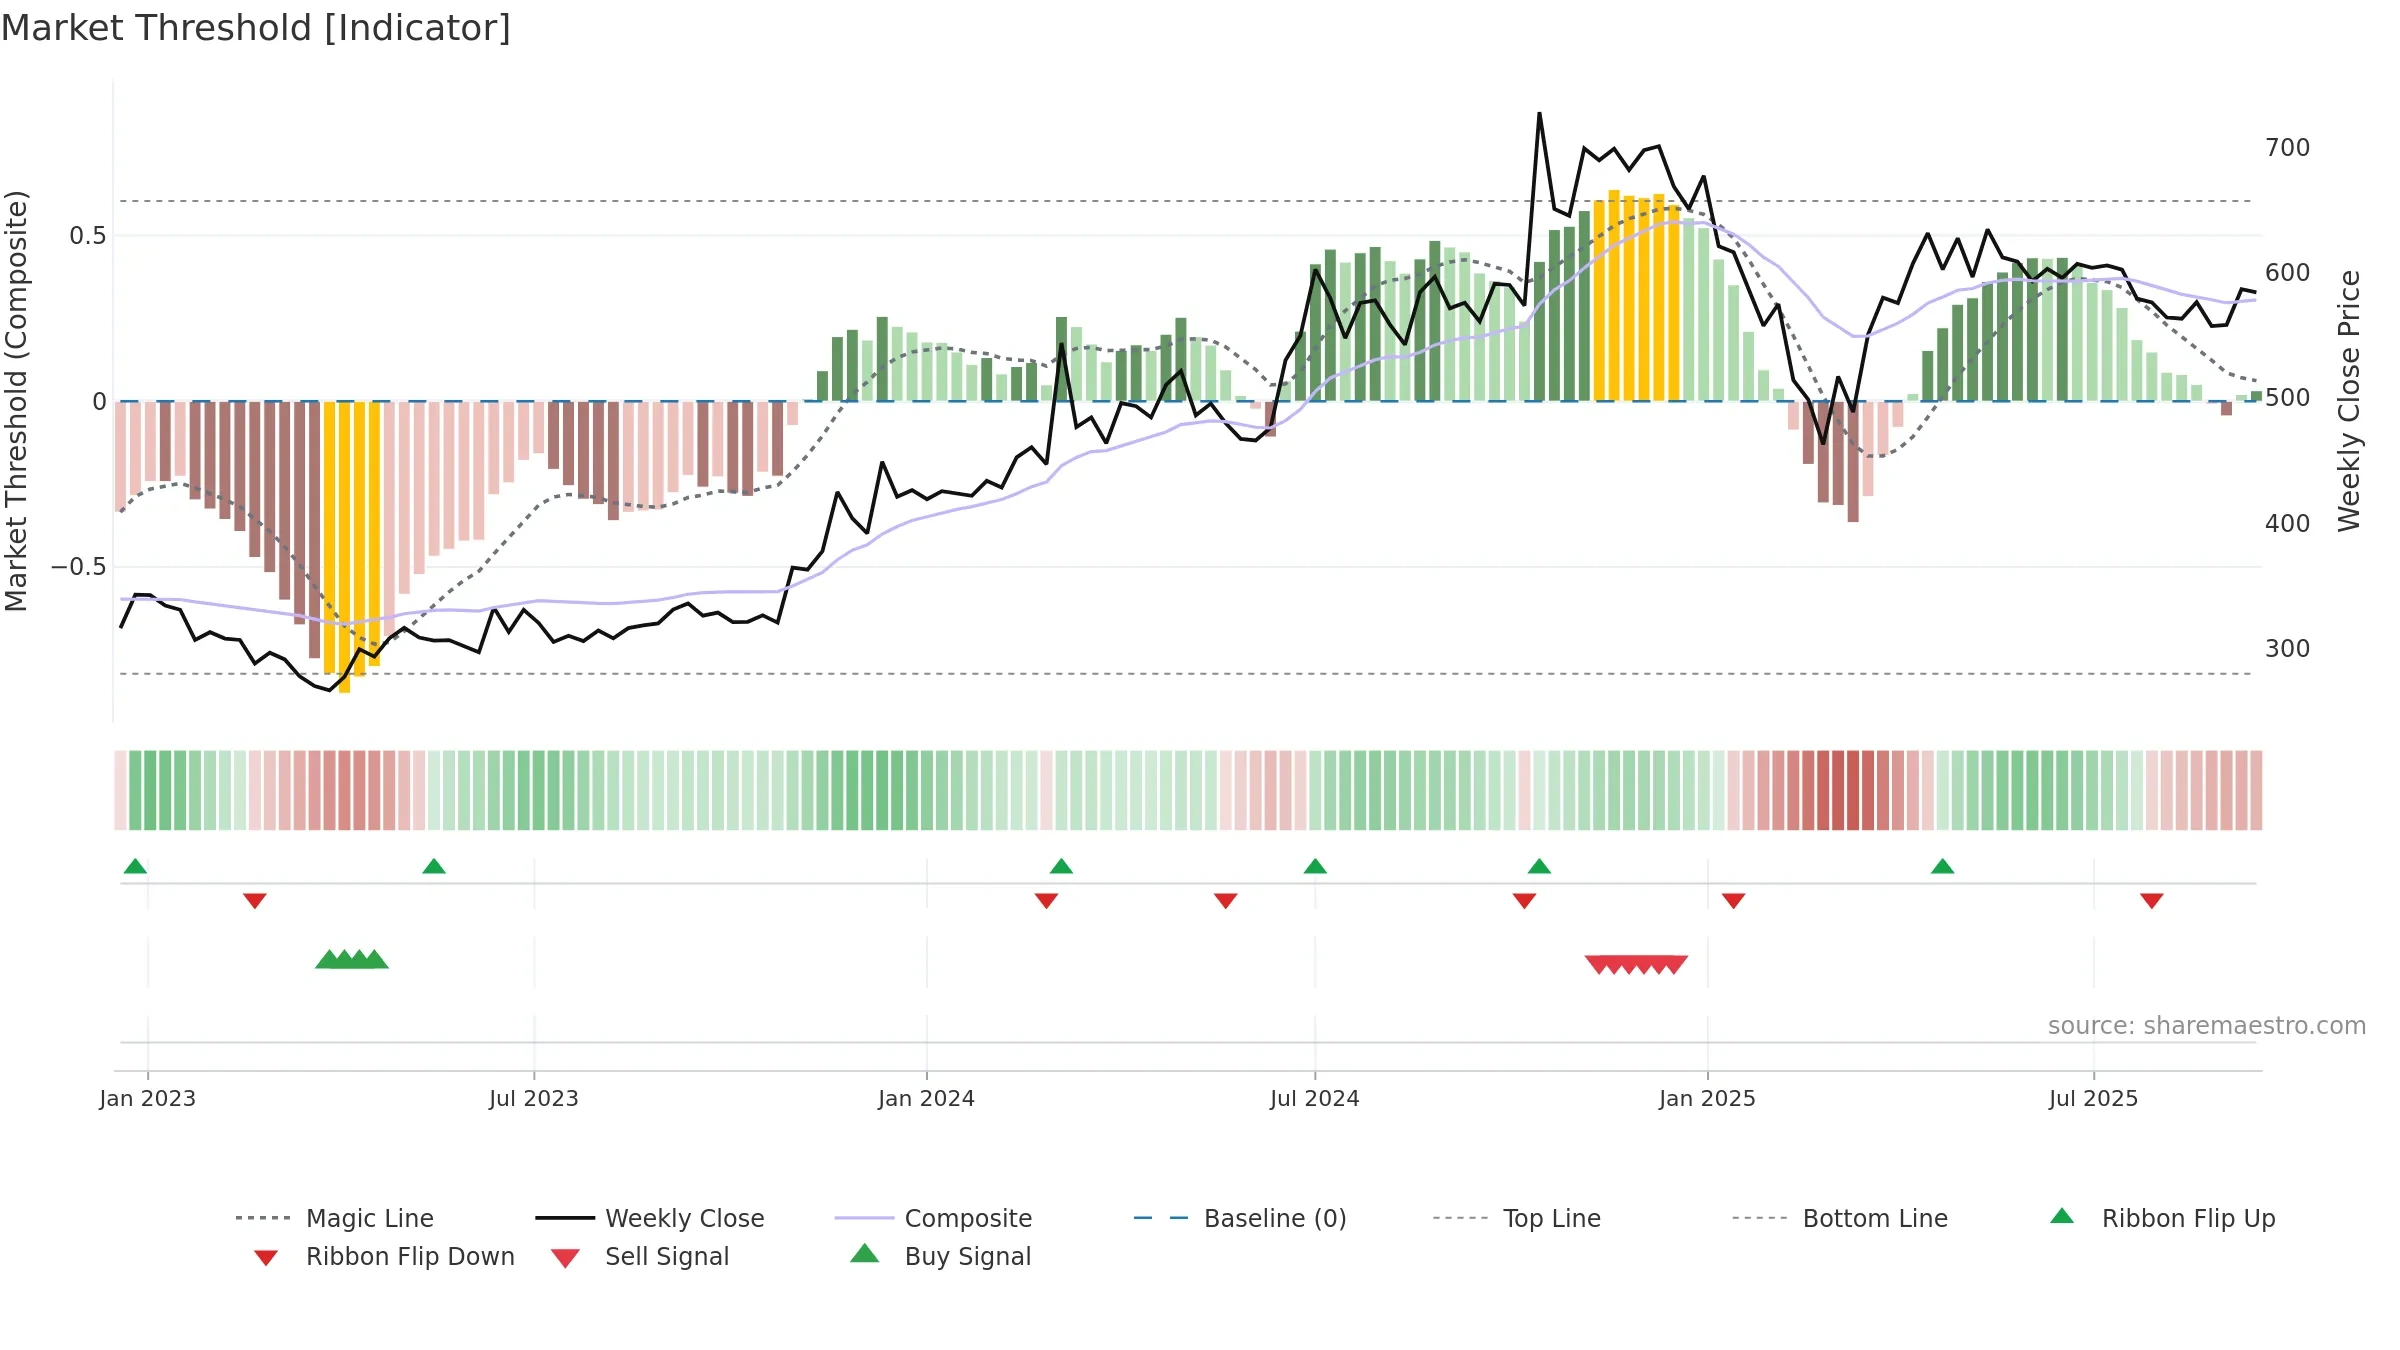Click the 700 price axis tick
The image size is (2400, 1350).
(2288, 148)
